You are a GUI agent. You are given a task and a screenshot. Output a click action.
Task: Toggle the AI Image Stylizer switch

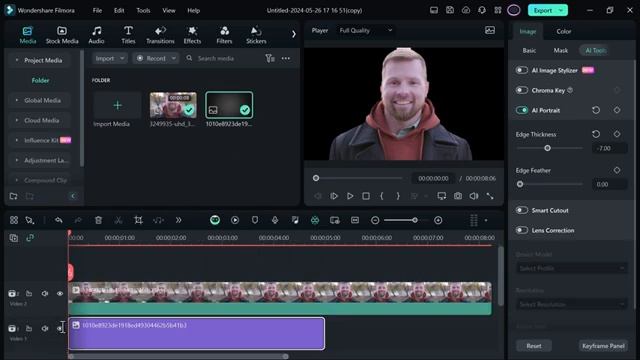[x=522, y=70]
